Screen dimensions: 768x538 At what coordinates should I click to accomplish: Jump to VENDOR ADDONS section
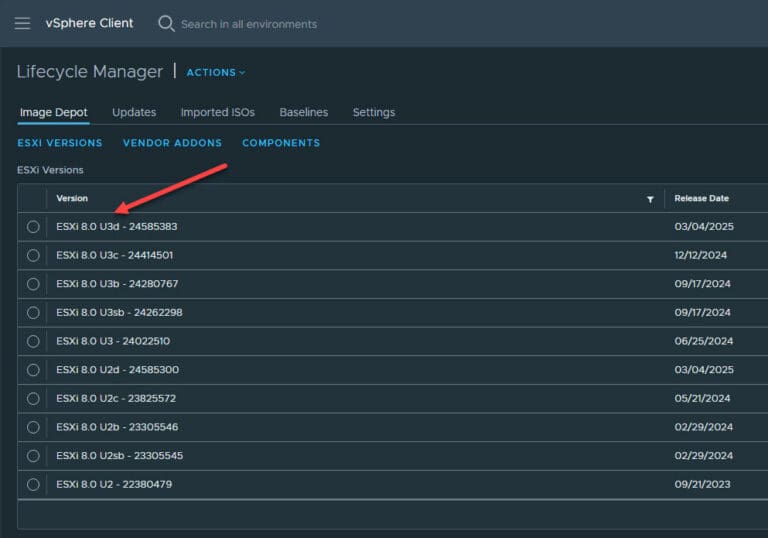tap(172, 143)
